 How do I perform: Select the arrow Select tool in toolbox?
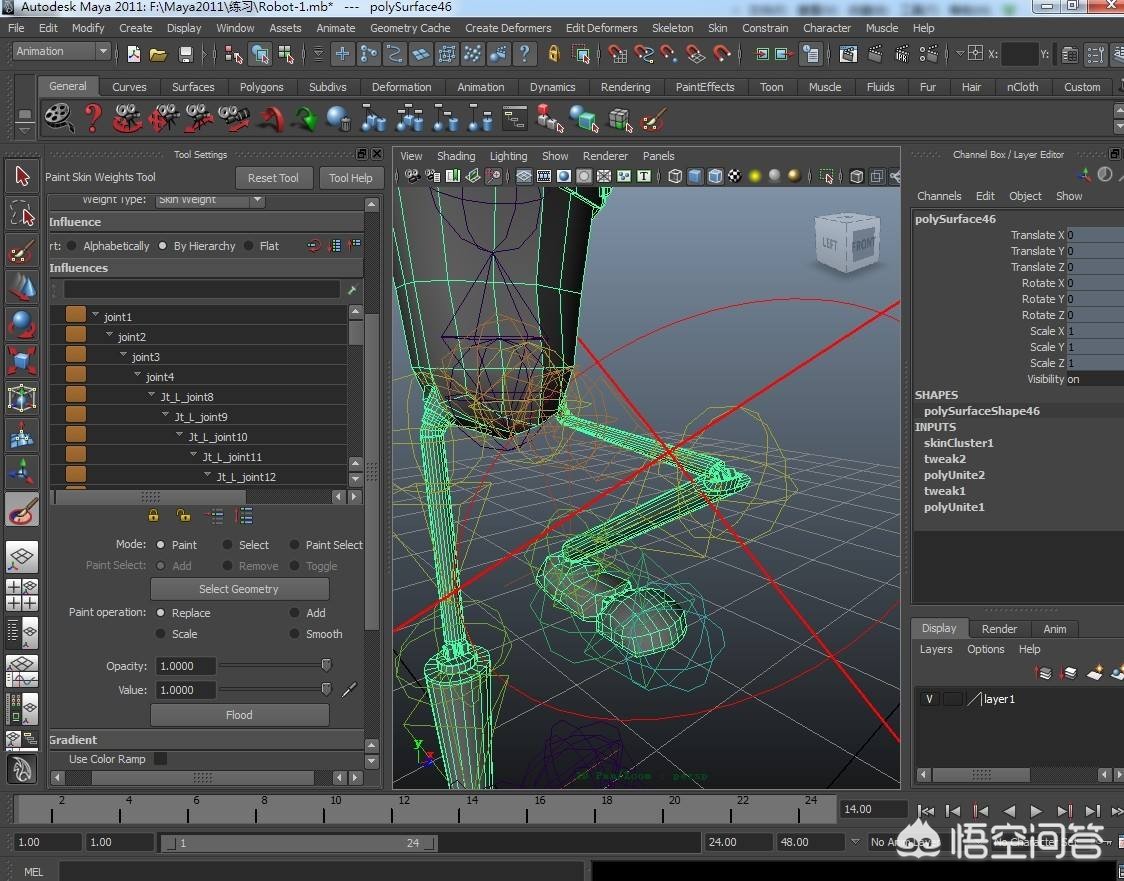coord(22,176)
